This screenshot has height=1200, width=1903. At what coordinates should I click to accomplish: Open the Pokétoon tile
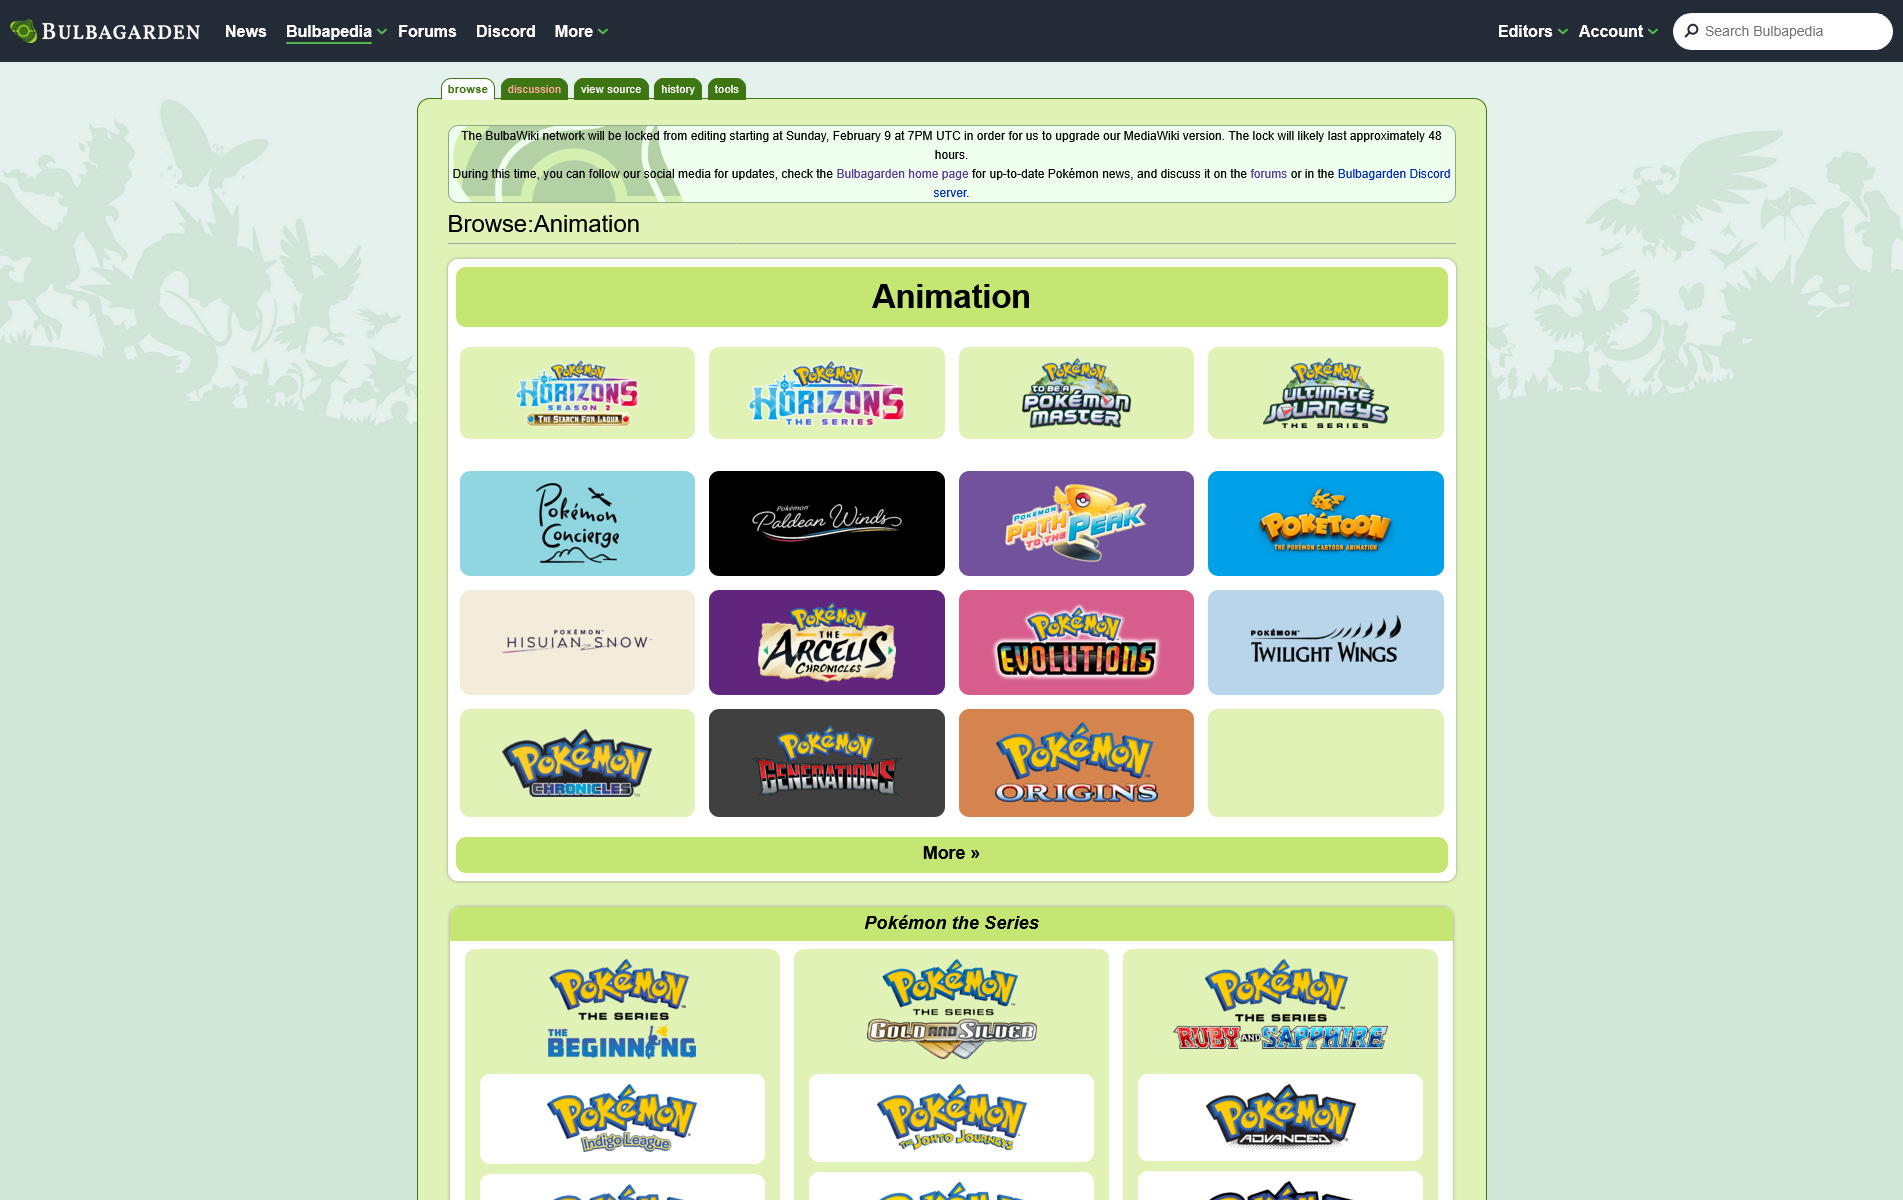pyautogui.click(x=1326, y=523)
